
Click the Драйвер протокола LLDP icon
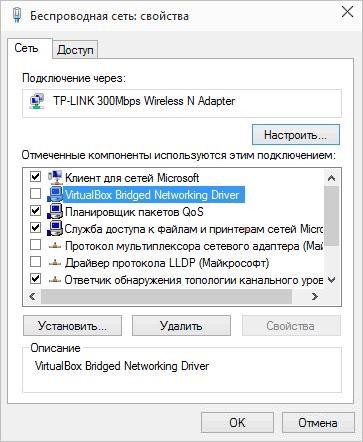[55, 263]
